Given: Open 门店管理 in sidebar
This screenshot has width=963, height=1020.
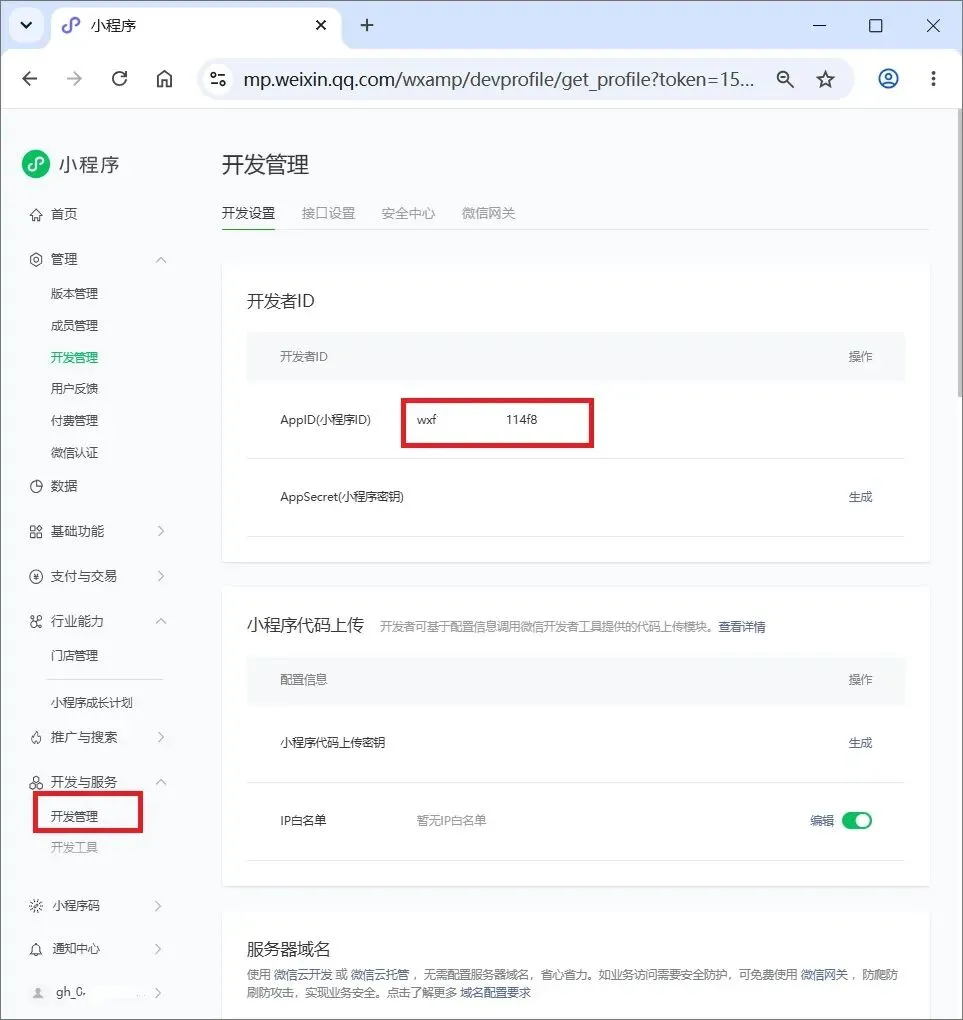Looking at the screenshot, I should (x=74, y=656).
